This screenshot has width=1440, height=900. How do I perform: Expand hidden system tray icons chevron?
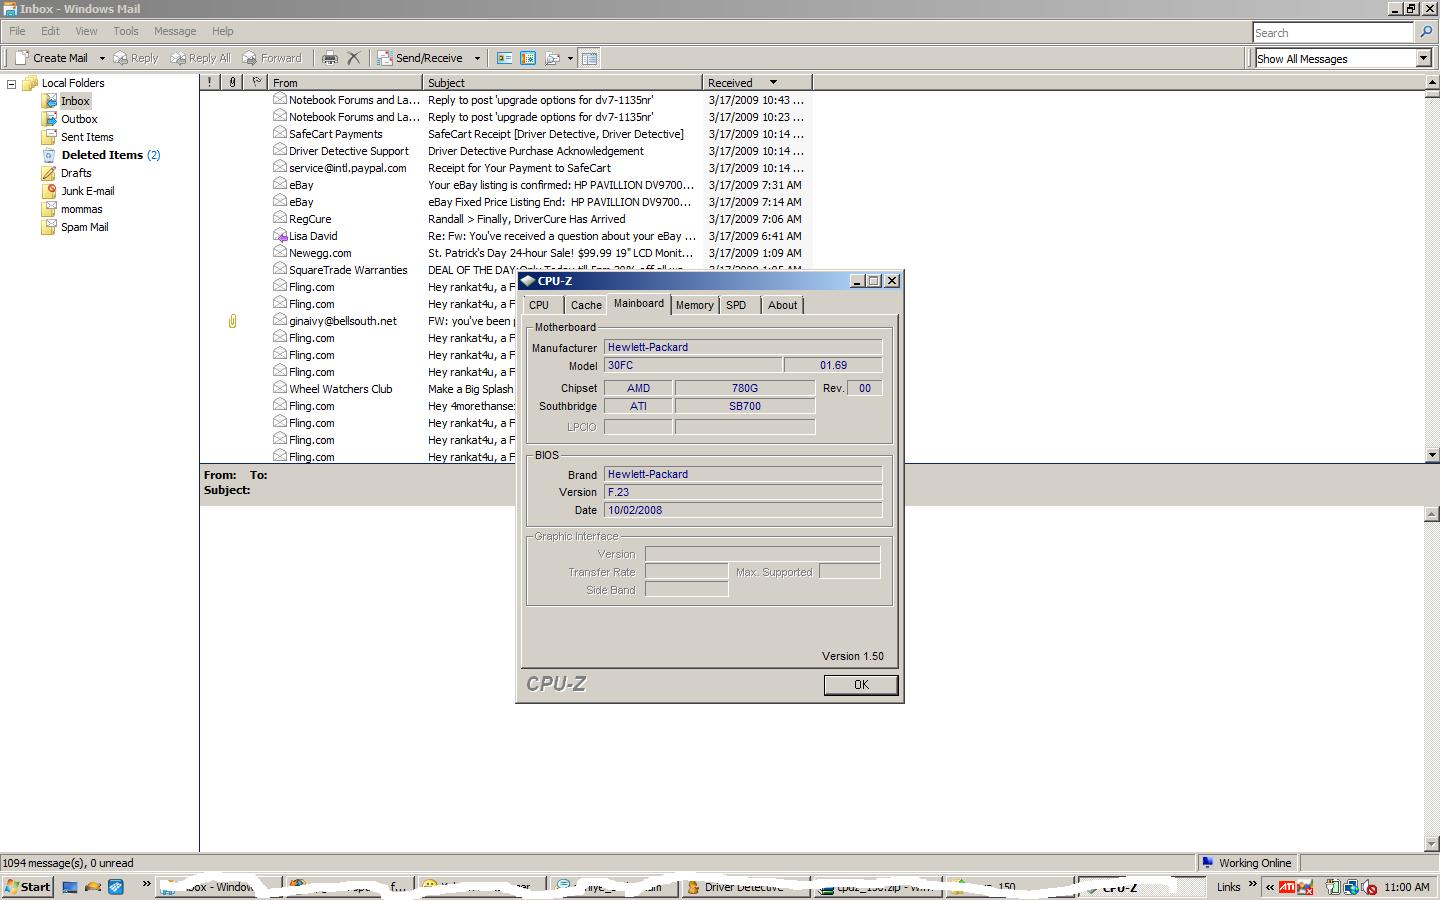(1270, 887)
